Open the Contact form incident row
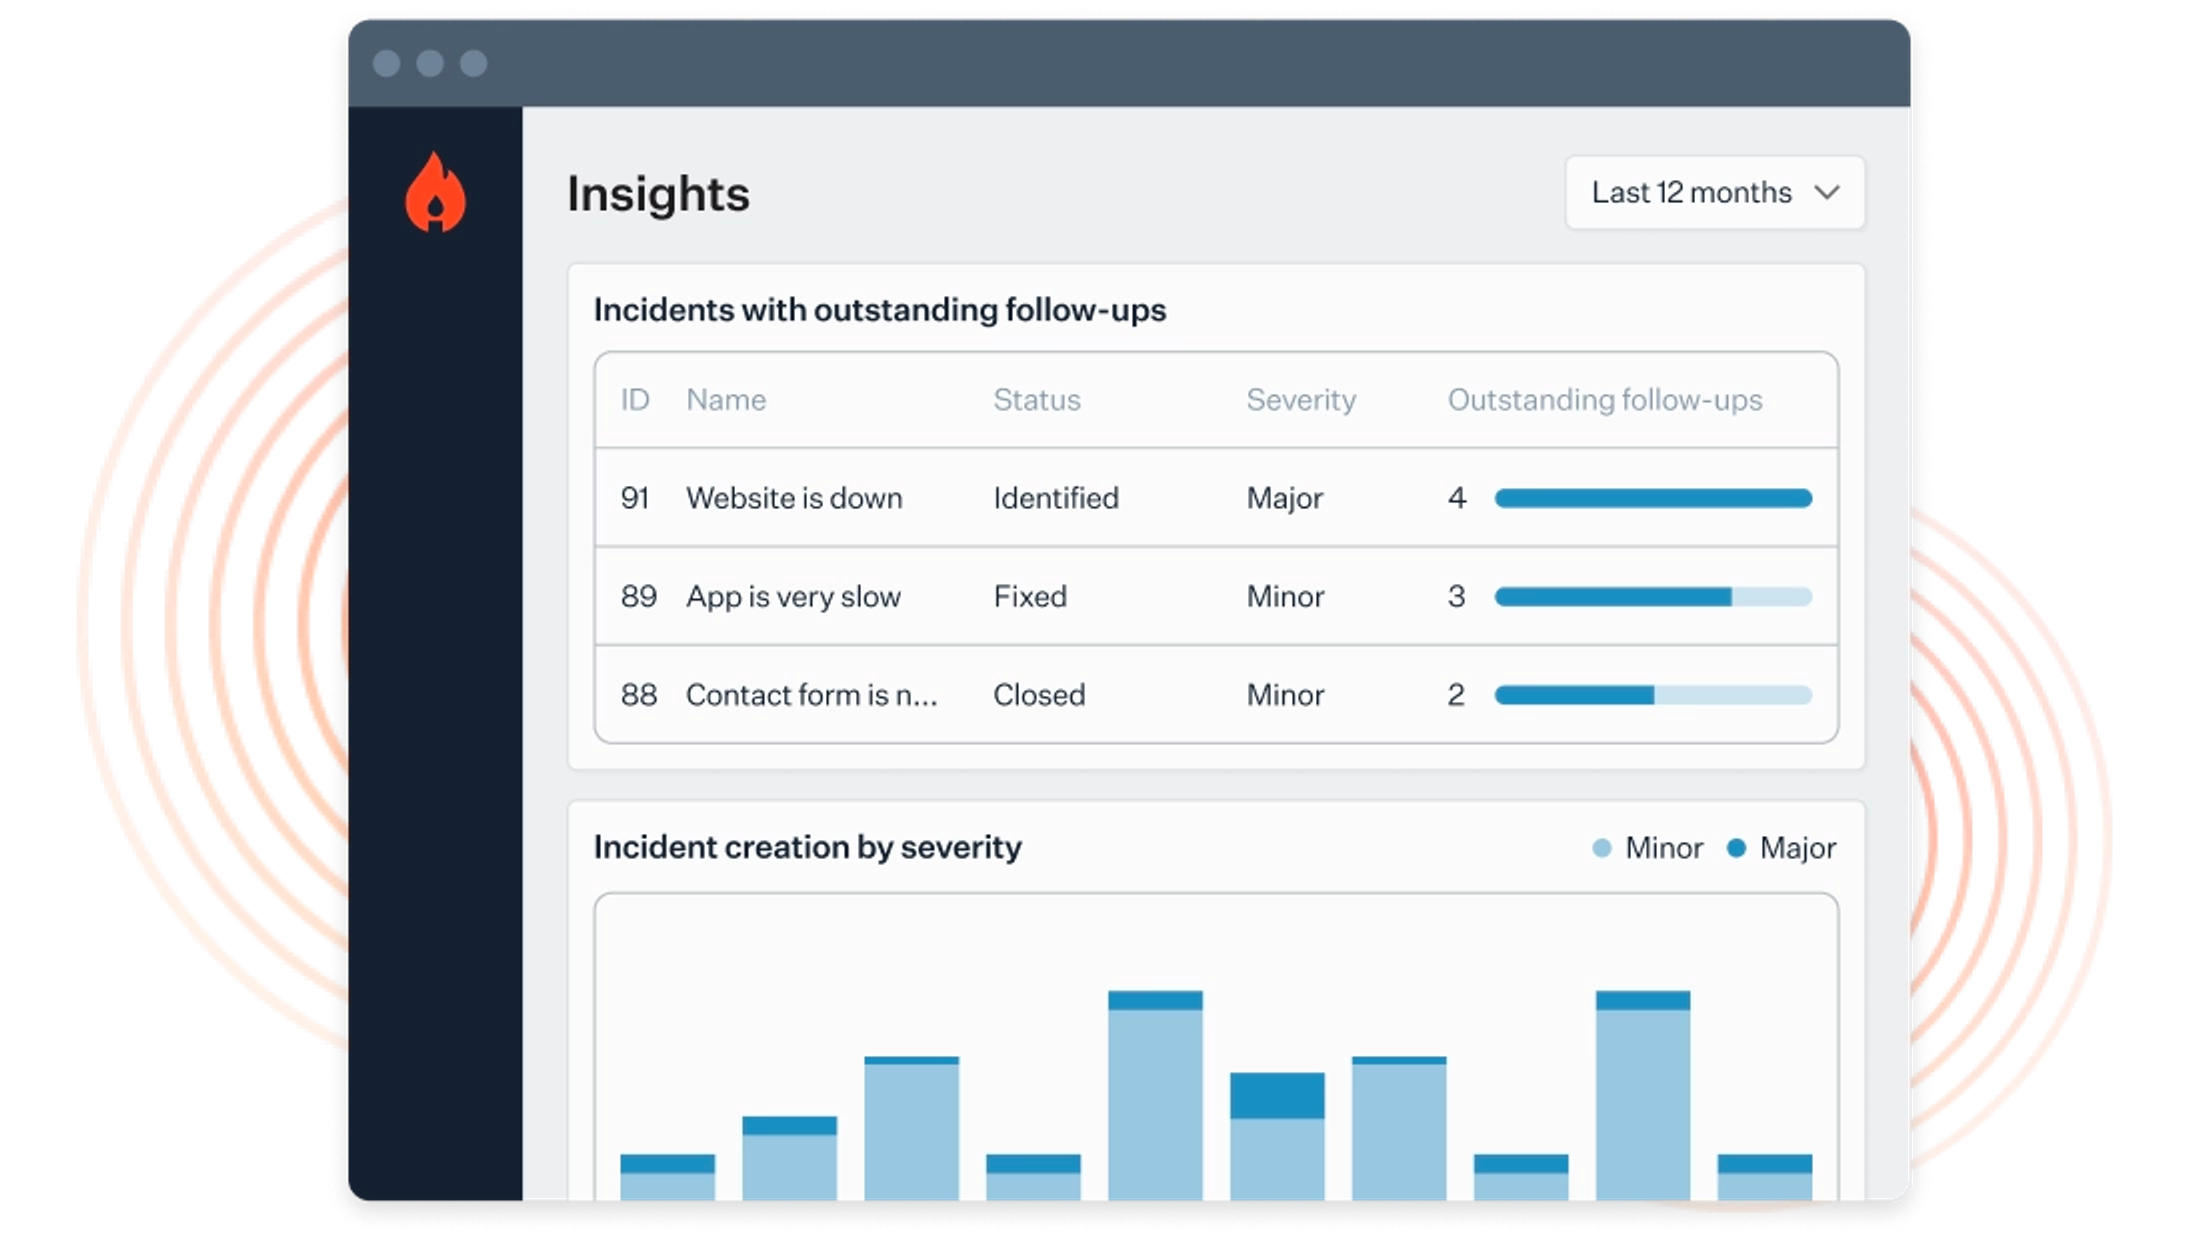The image size is (2212, 1234). tap(810, 695)
